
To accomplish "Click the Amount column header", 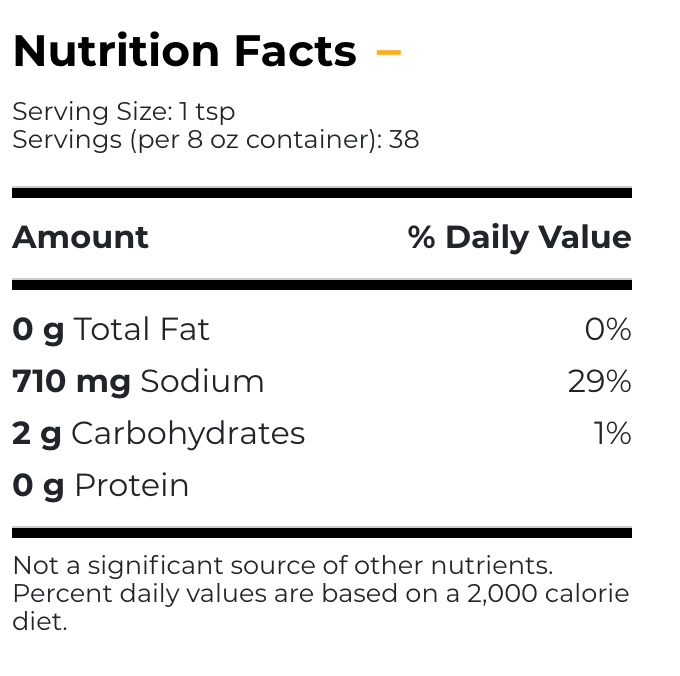I will 80,237.
